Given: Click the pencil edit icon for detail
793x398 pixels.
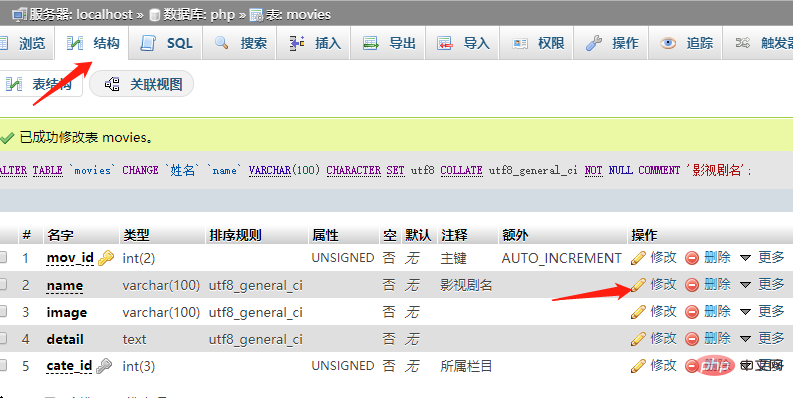Looking at the screenshot, I should (x=638, y=338).
